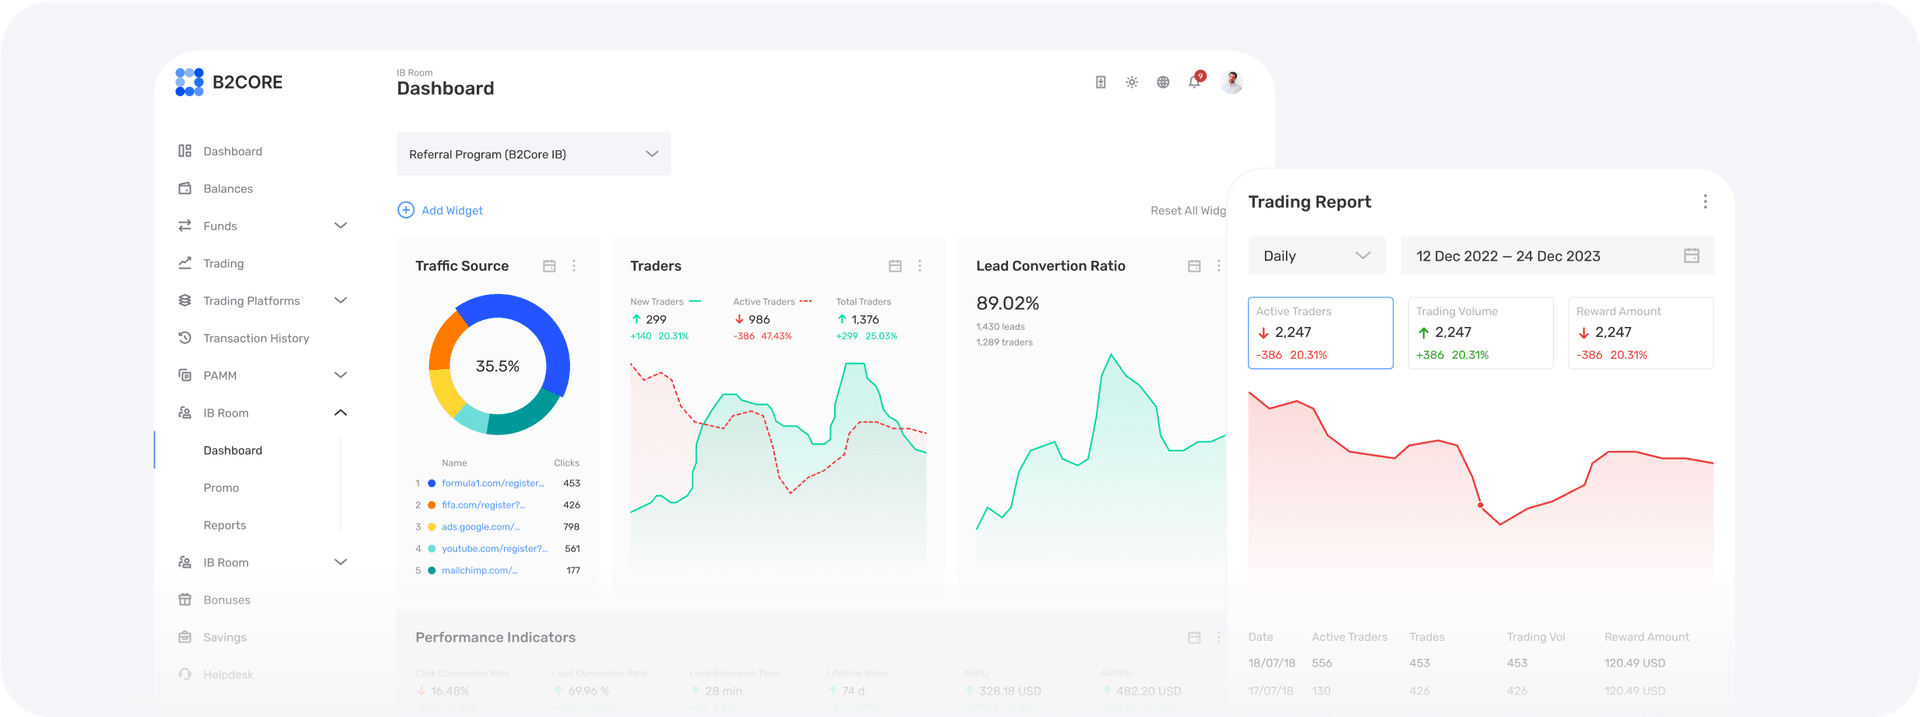Open the date range calendar field
The width and height of the screenshot is (1920, 717).
1557,256
